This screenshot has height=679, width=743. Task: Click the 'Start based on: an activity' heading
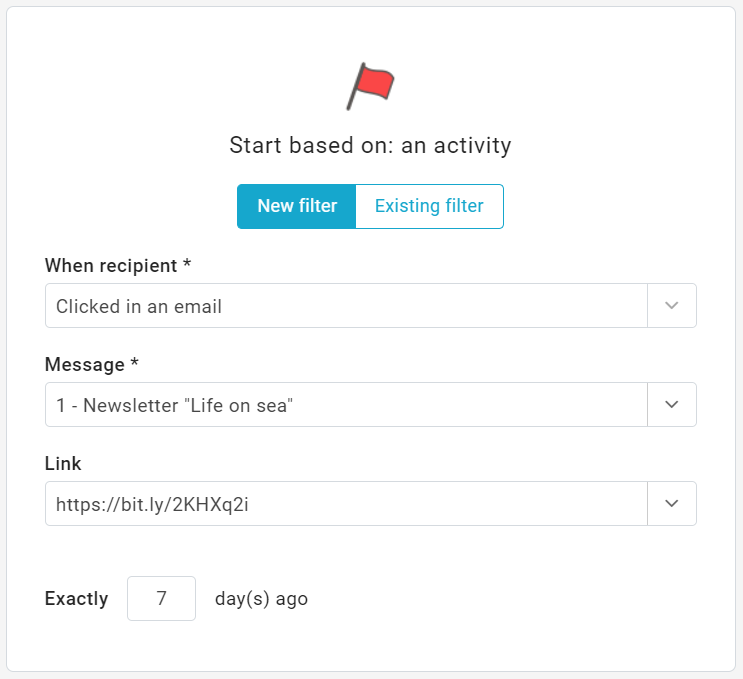[370, 146]
